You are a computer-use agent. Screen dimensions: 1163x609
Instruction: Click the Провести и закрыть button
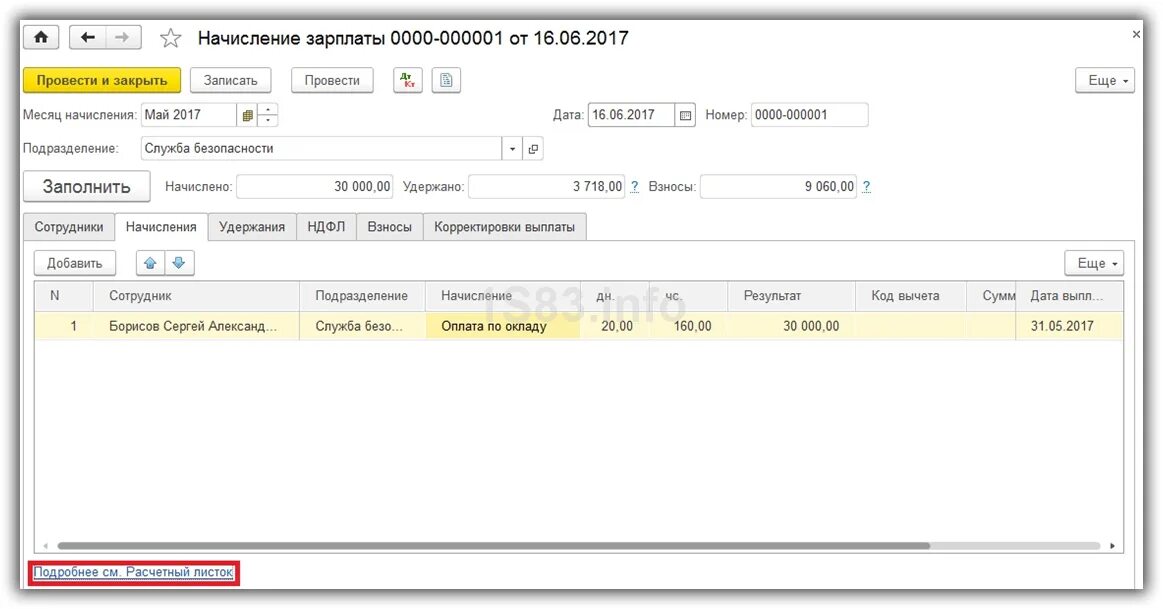(x=101, y=80)
